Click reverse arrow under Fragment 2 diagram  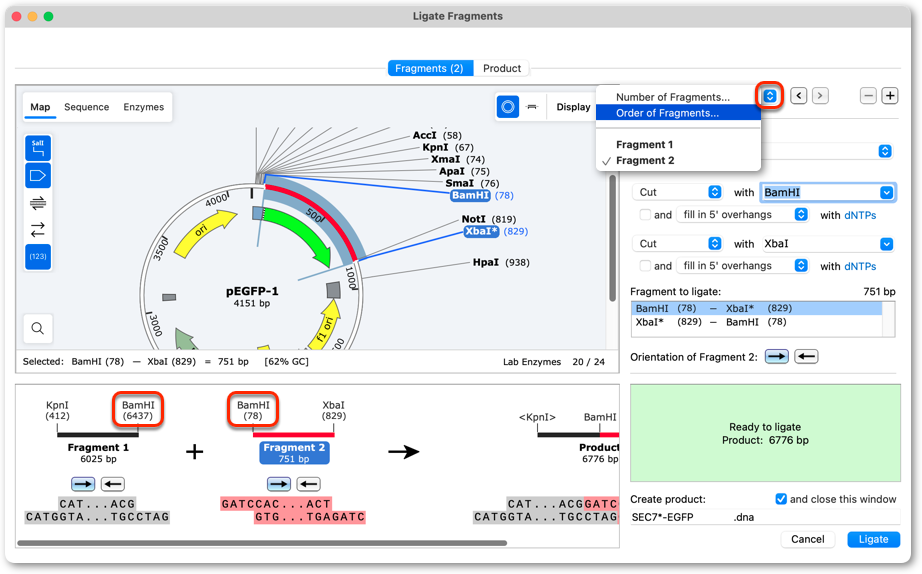coord(308,484)
